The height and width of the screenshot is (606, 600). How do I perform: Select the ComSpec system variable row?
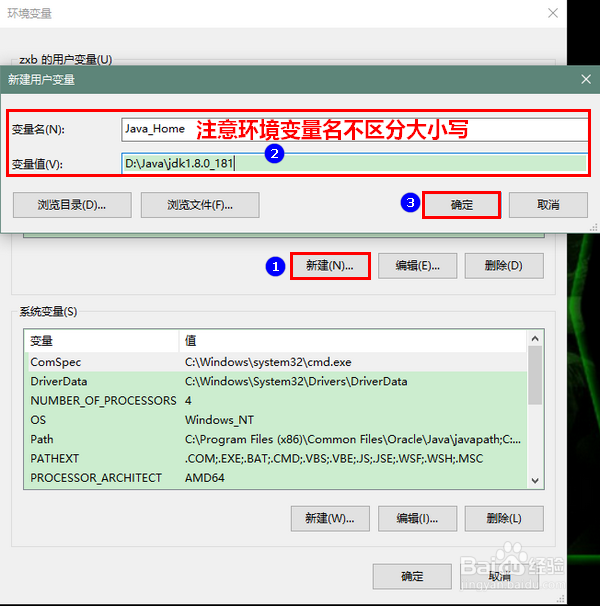[276, 362]
